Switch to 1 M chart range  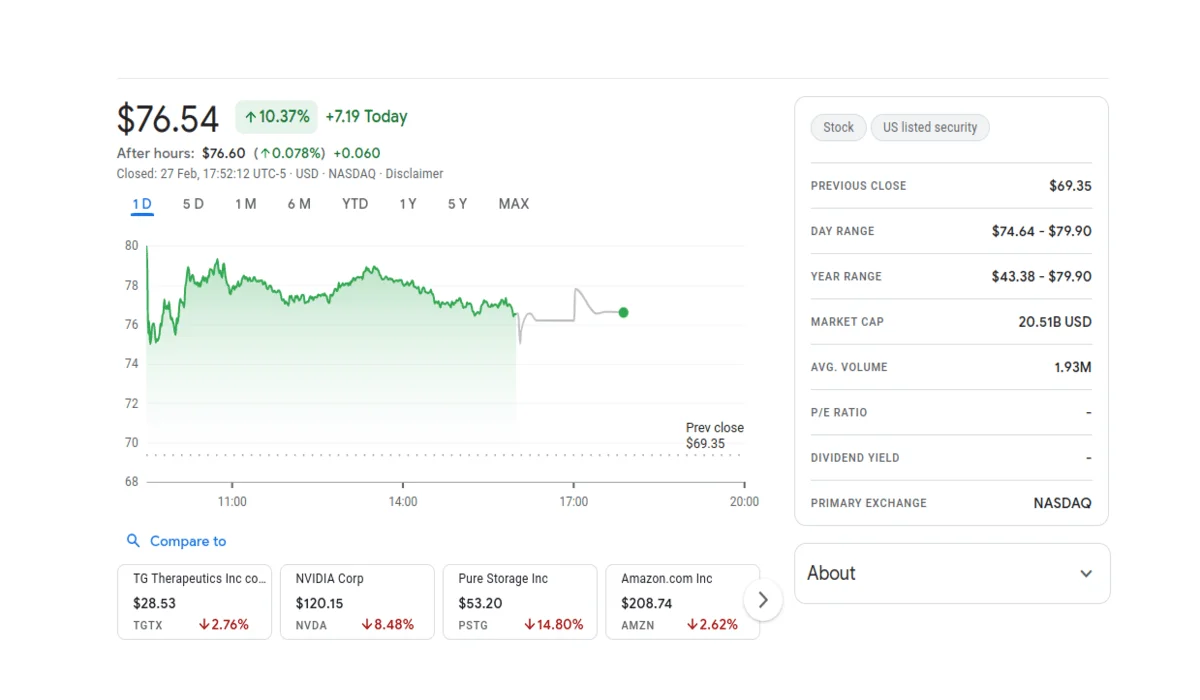pyautogui.click(x=246, y=204)
